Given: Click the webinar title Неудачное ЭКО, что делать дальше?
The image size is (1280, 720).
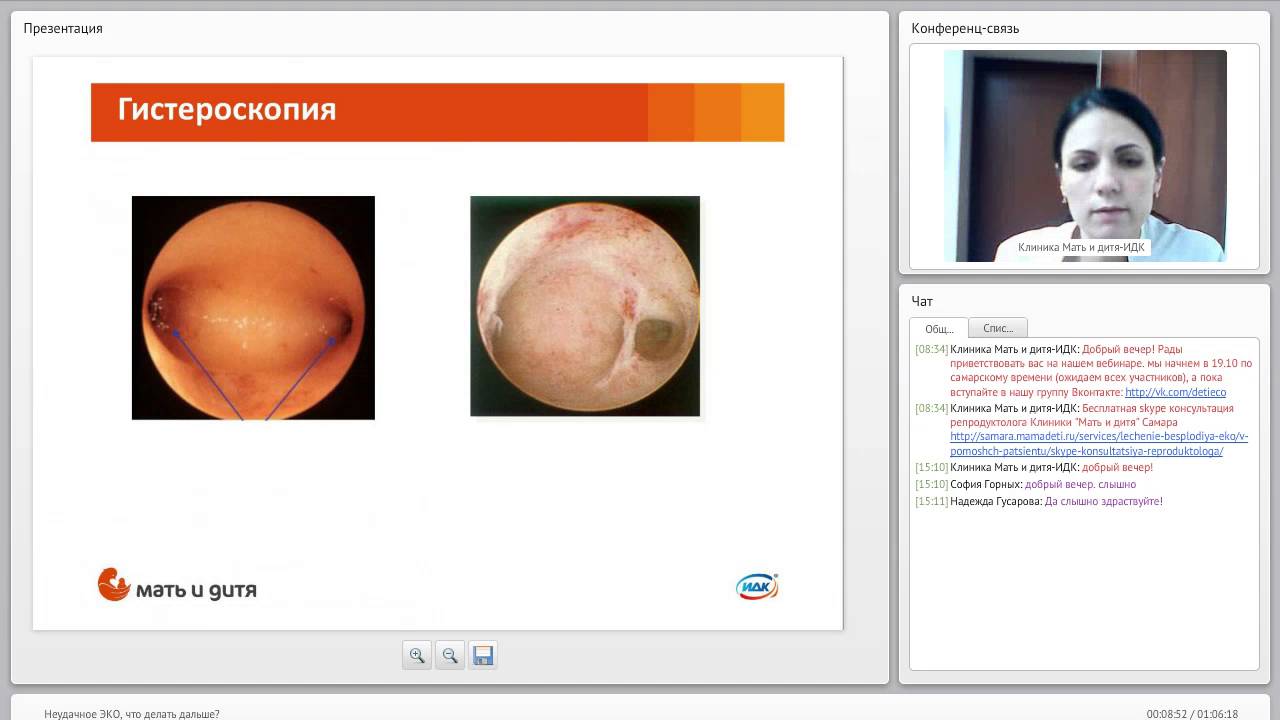Looking at the screenshot, I should (132, 714).
